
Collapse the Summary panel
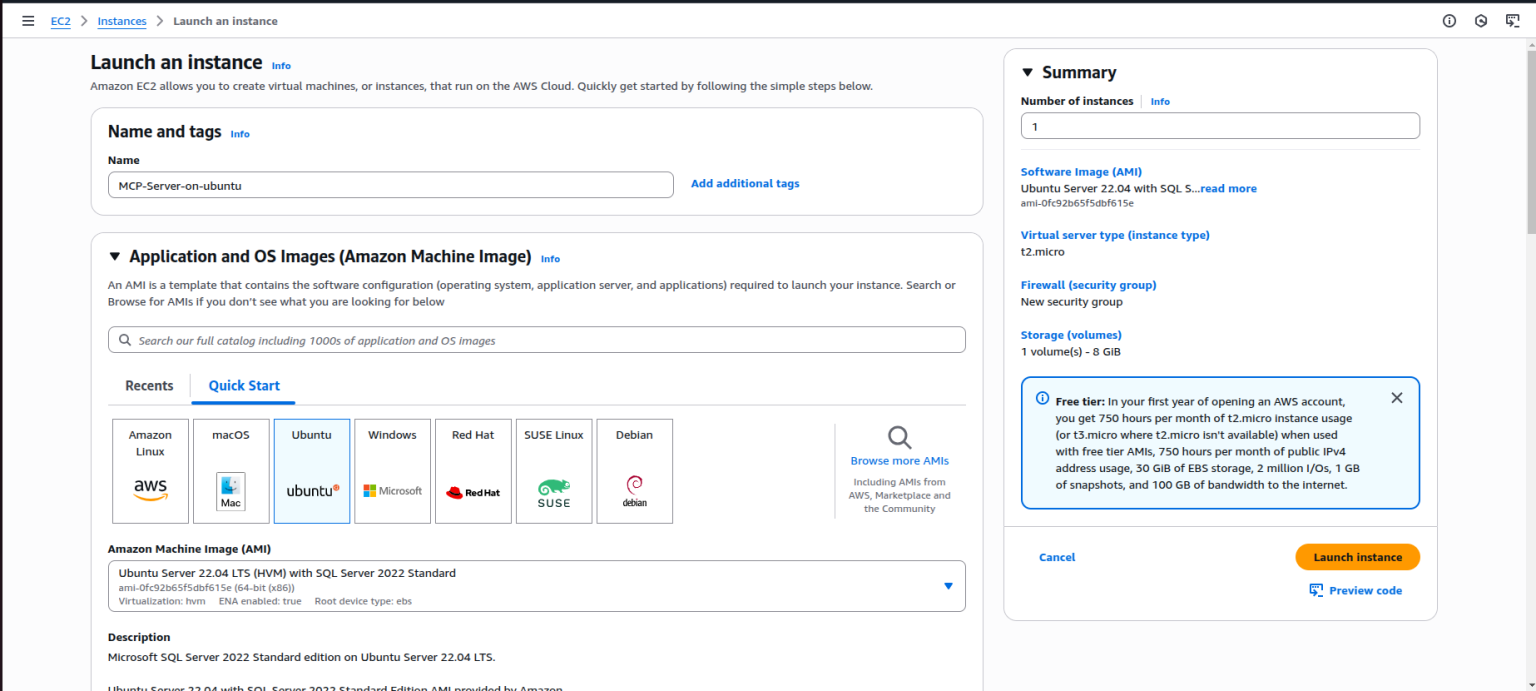[1025, 71]
